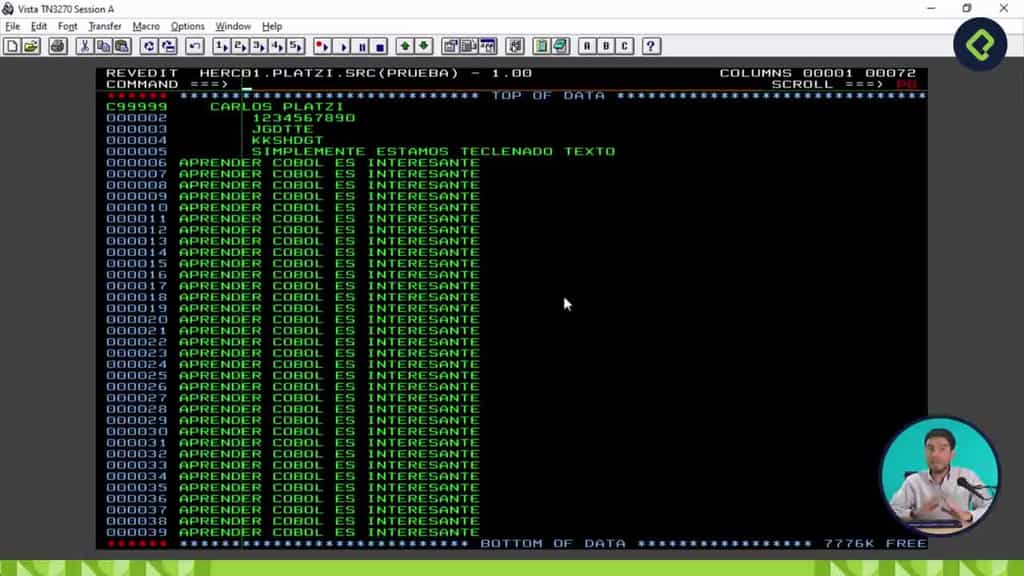Click line number 000006
1024x576 pixels.
click(136, 163)
